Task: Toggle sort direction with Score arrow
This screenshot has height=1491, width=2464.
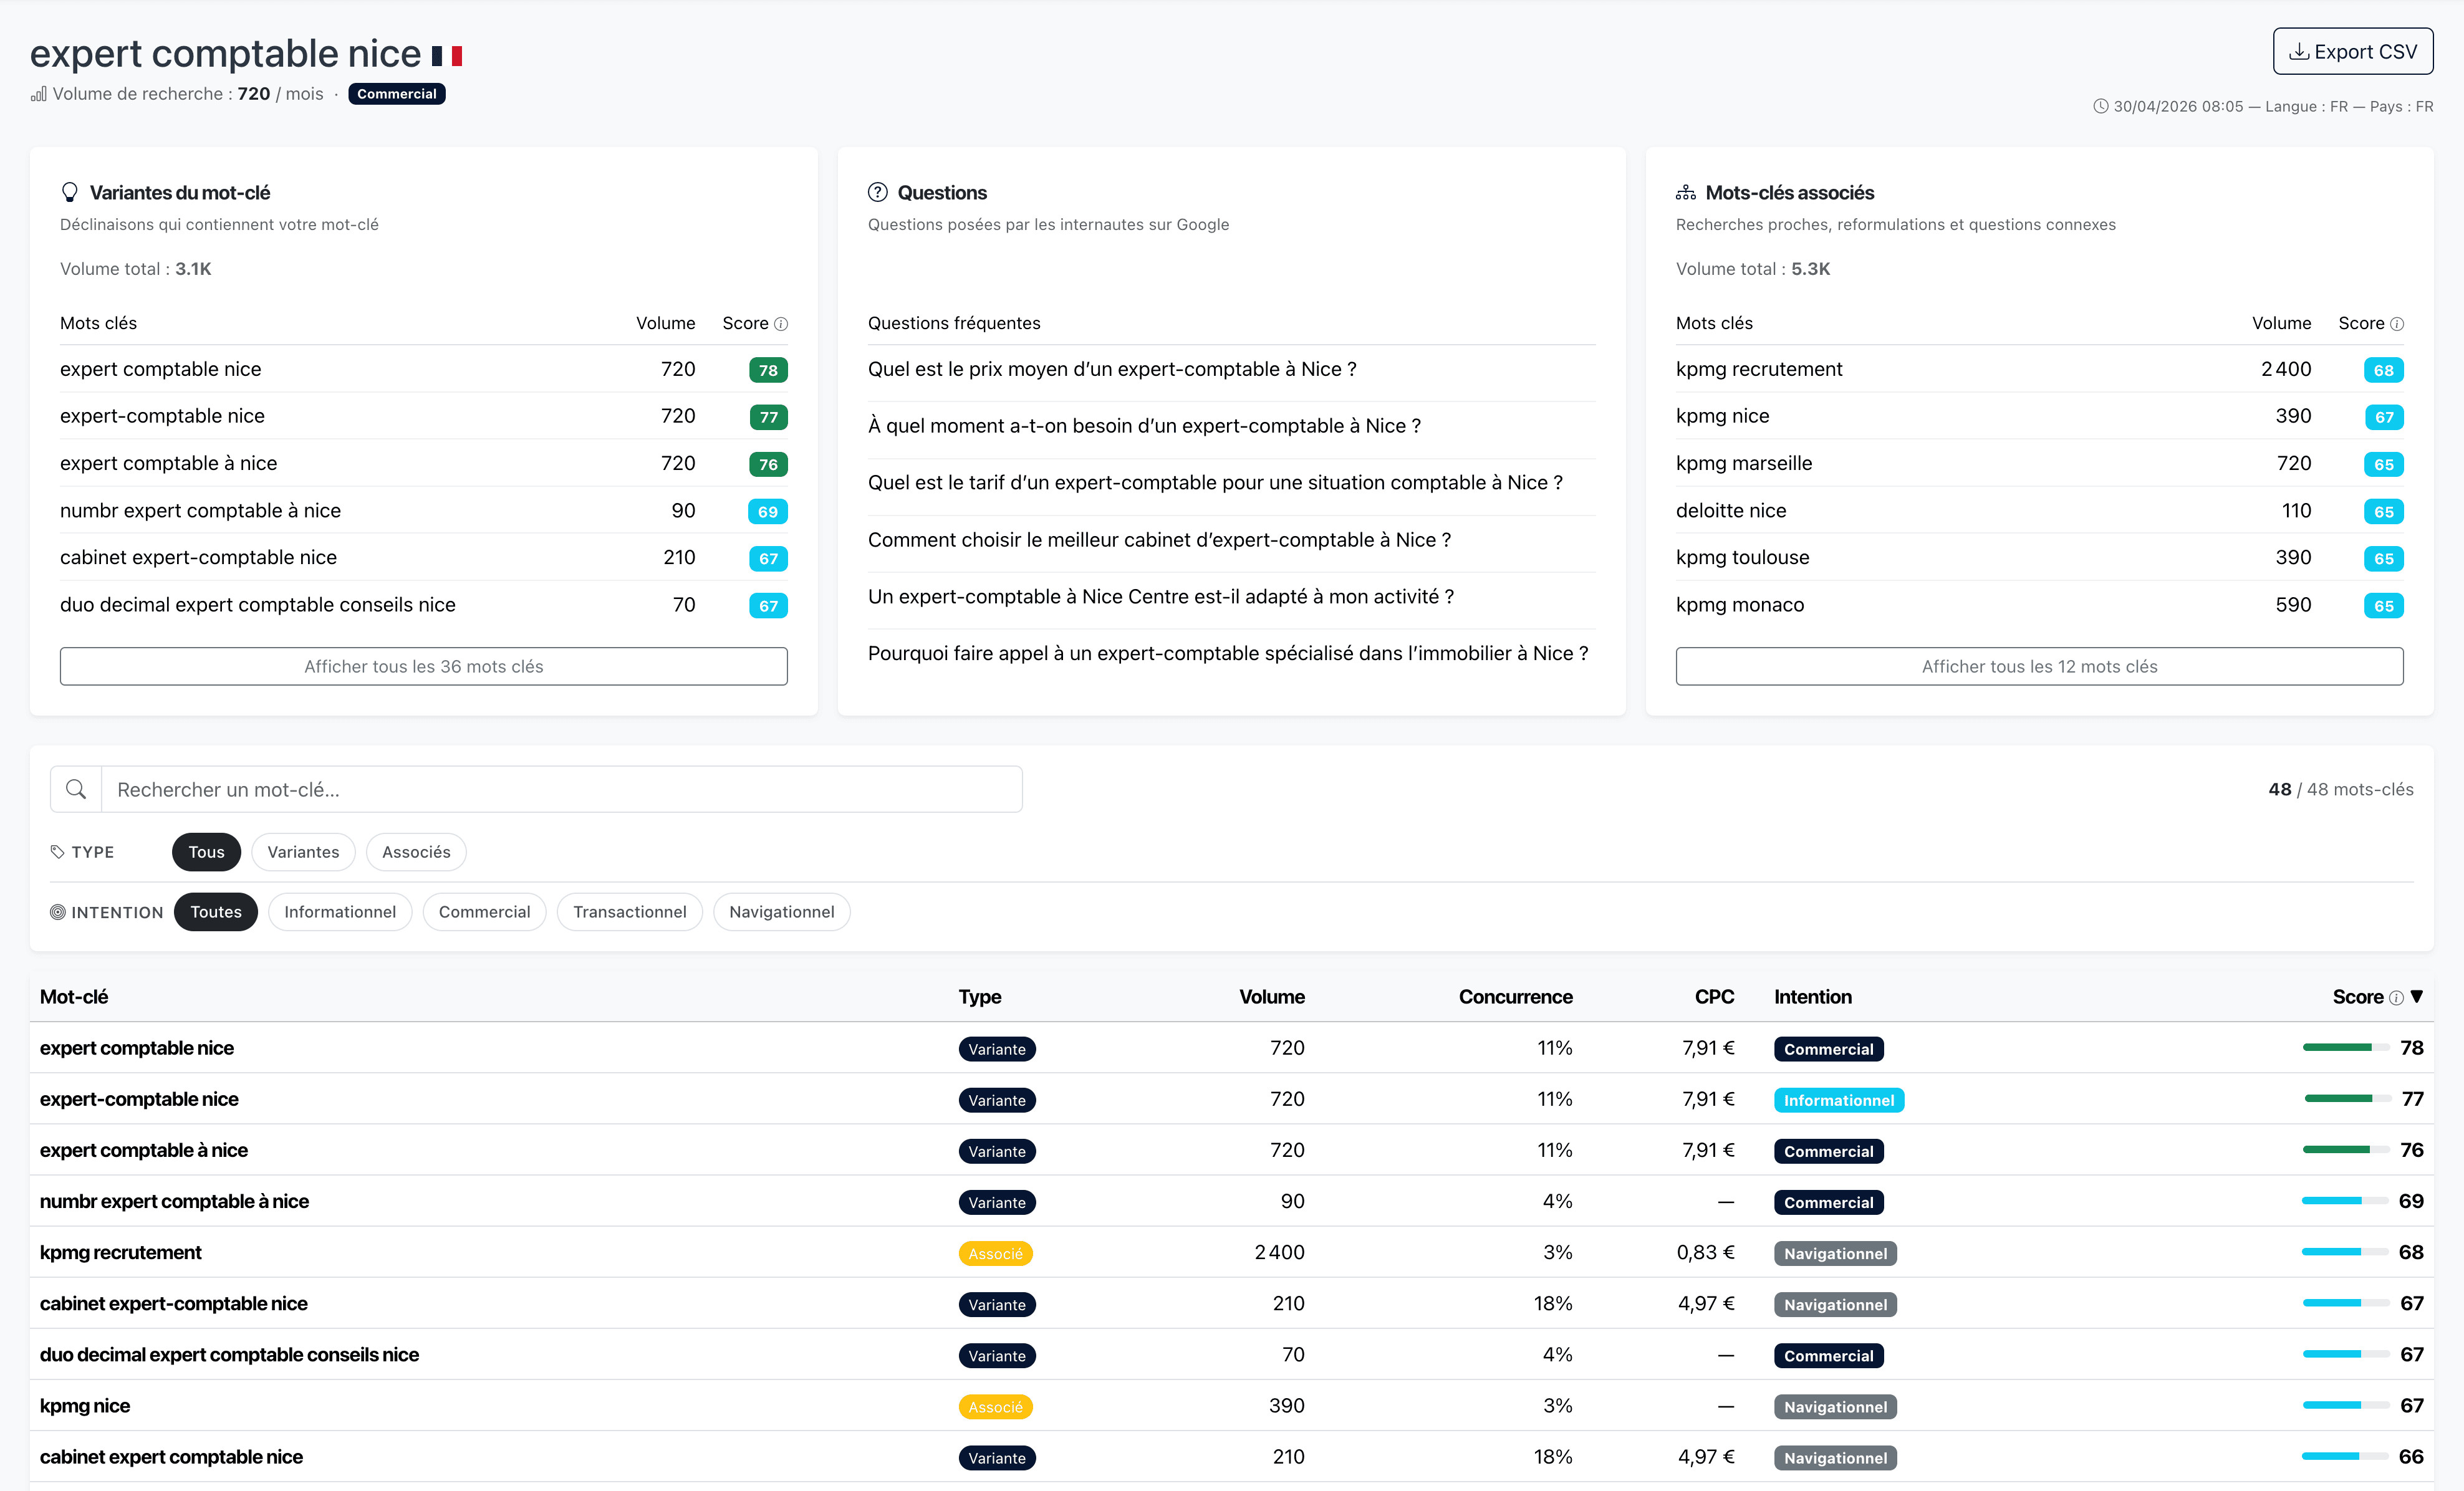Action: [2417, 997]
